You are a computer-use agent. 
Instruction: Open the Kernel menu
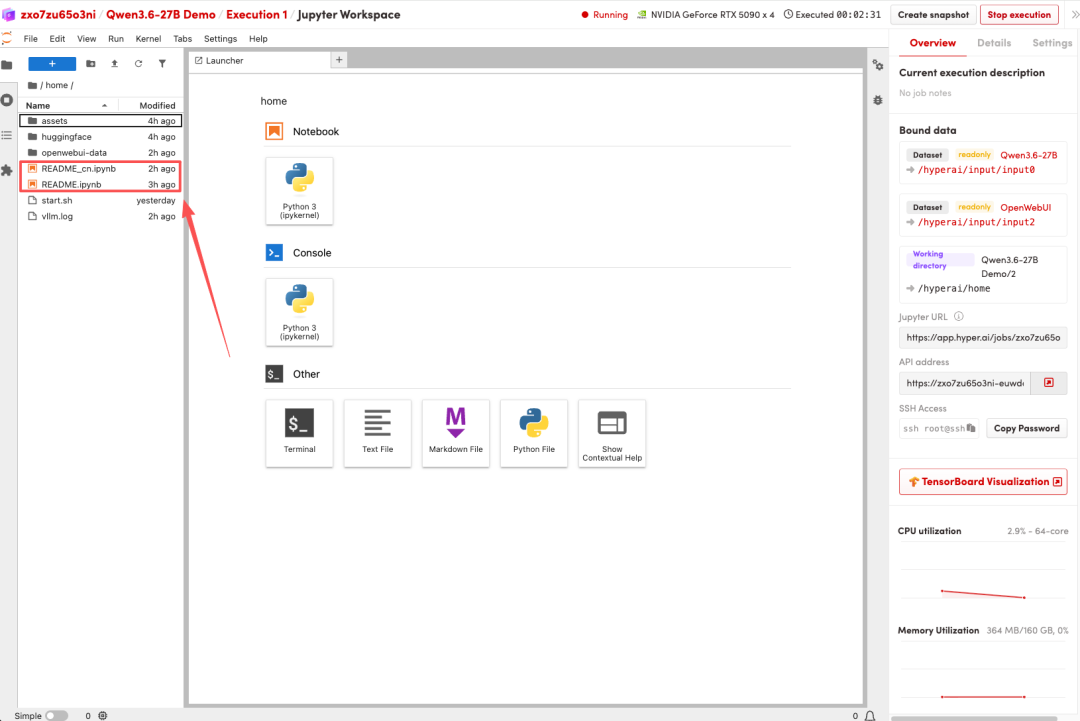[148, 39]
